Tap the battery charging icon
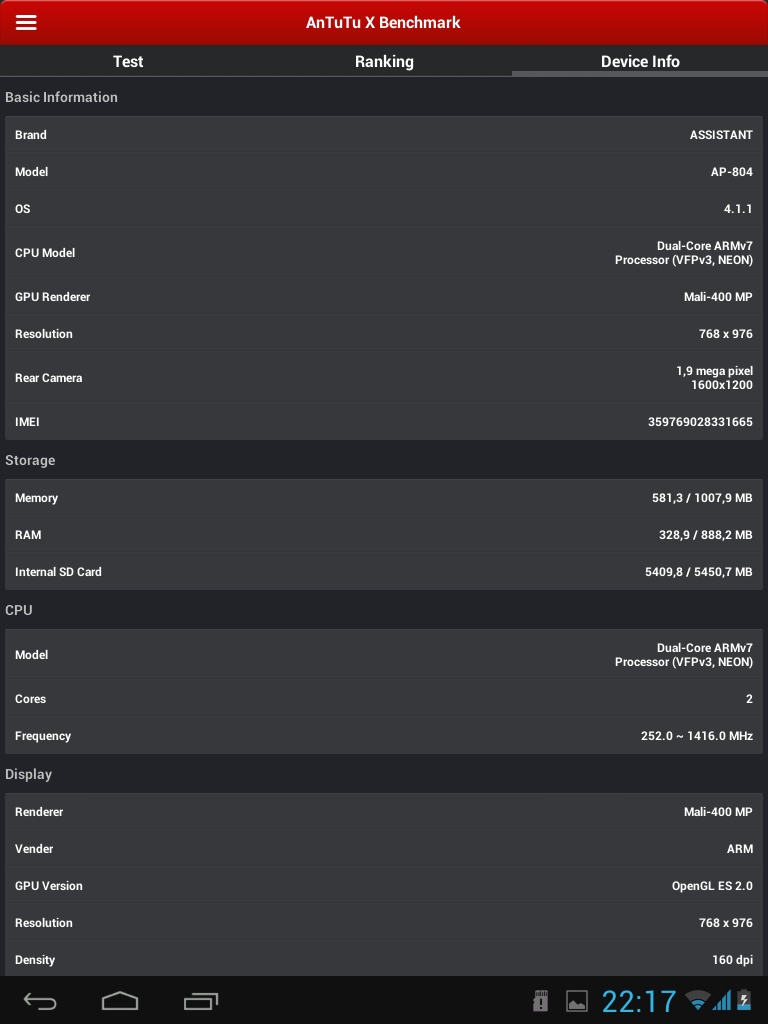Image resolution: width=768 pixels, height=1024 pixels. (x=744, y=1000)
